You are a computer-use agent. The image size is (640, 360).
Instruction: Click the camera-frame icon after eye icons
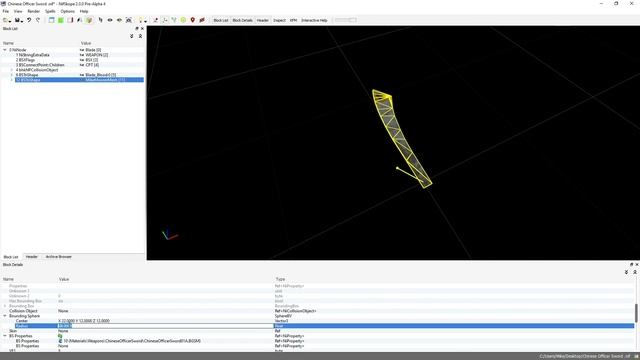coord(129,20)
